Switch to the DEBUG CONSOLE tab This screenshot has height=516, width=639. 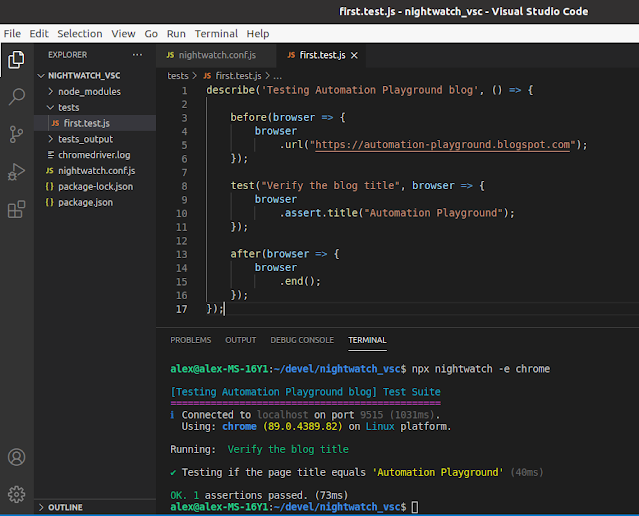(302, 340)
